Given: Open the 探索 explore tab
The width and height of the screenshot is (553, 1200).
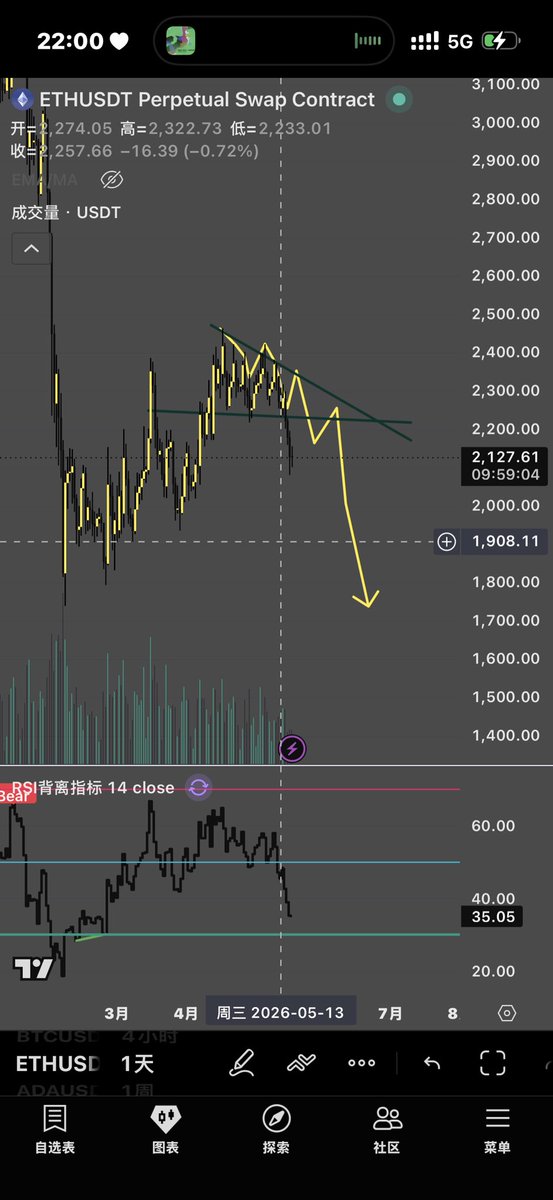Looking at the screenshot, I should point(276,1130).
